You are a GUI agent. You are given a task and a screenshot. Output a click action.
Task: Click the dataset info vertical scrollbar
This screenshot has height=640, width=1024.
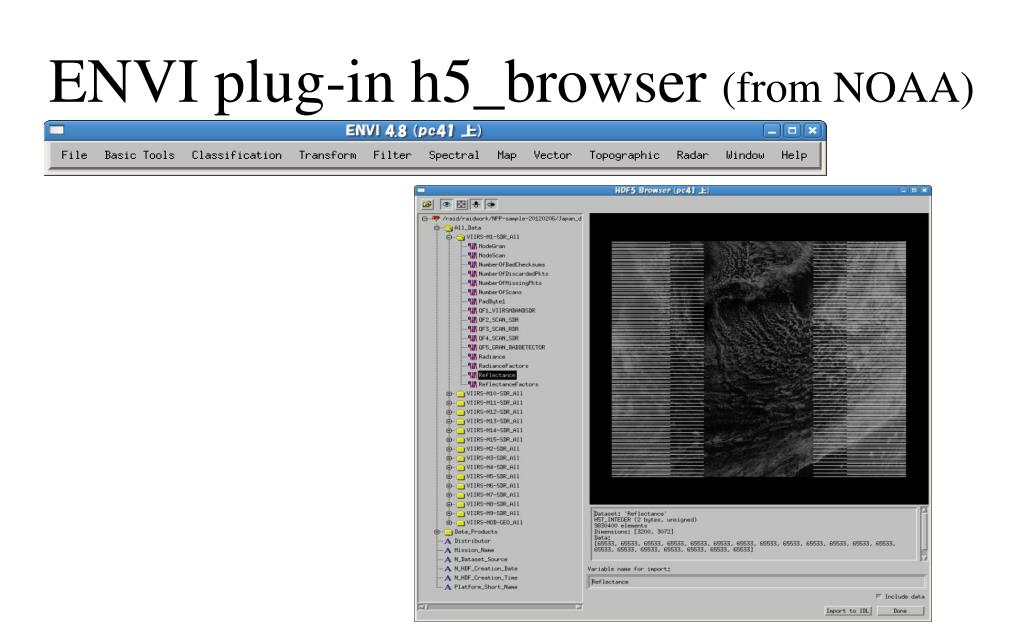(923, 534)
